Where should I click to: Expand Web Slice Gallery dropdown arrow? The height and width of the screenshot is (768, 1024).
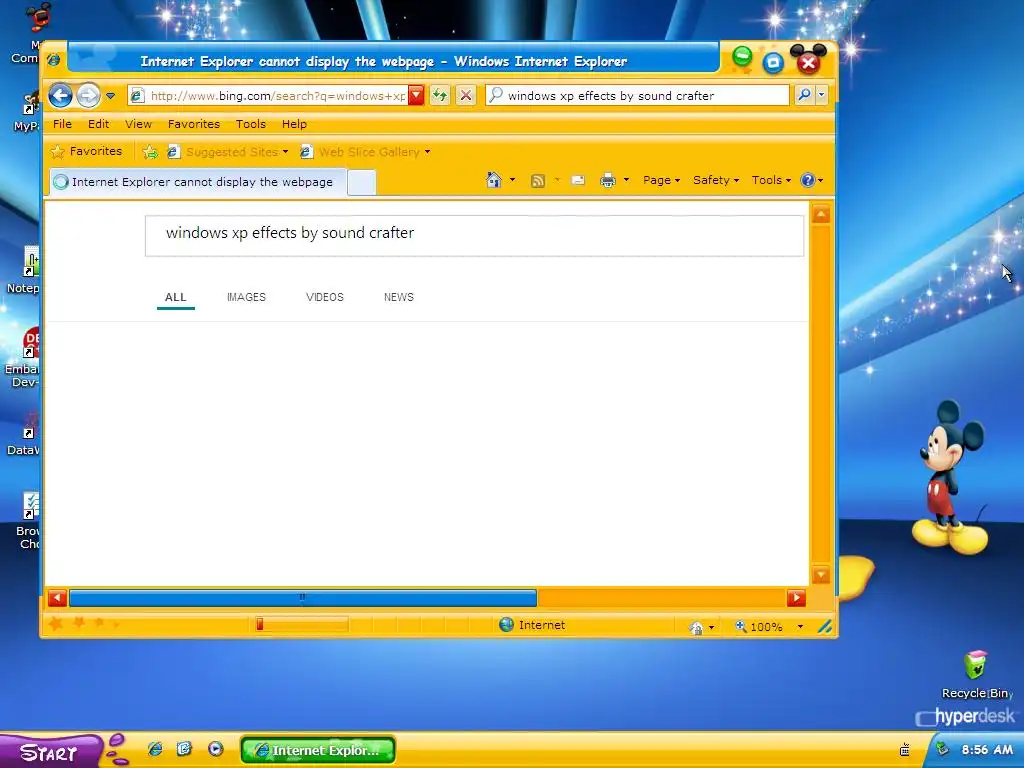coord(427,152)
